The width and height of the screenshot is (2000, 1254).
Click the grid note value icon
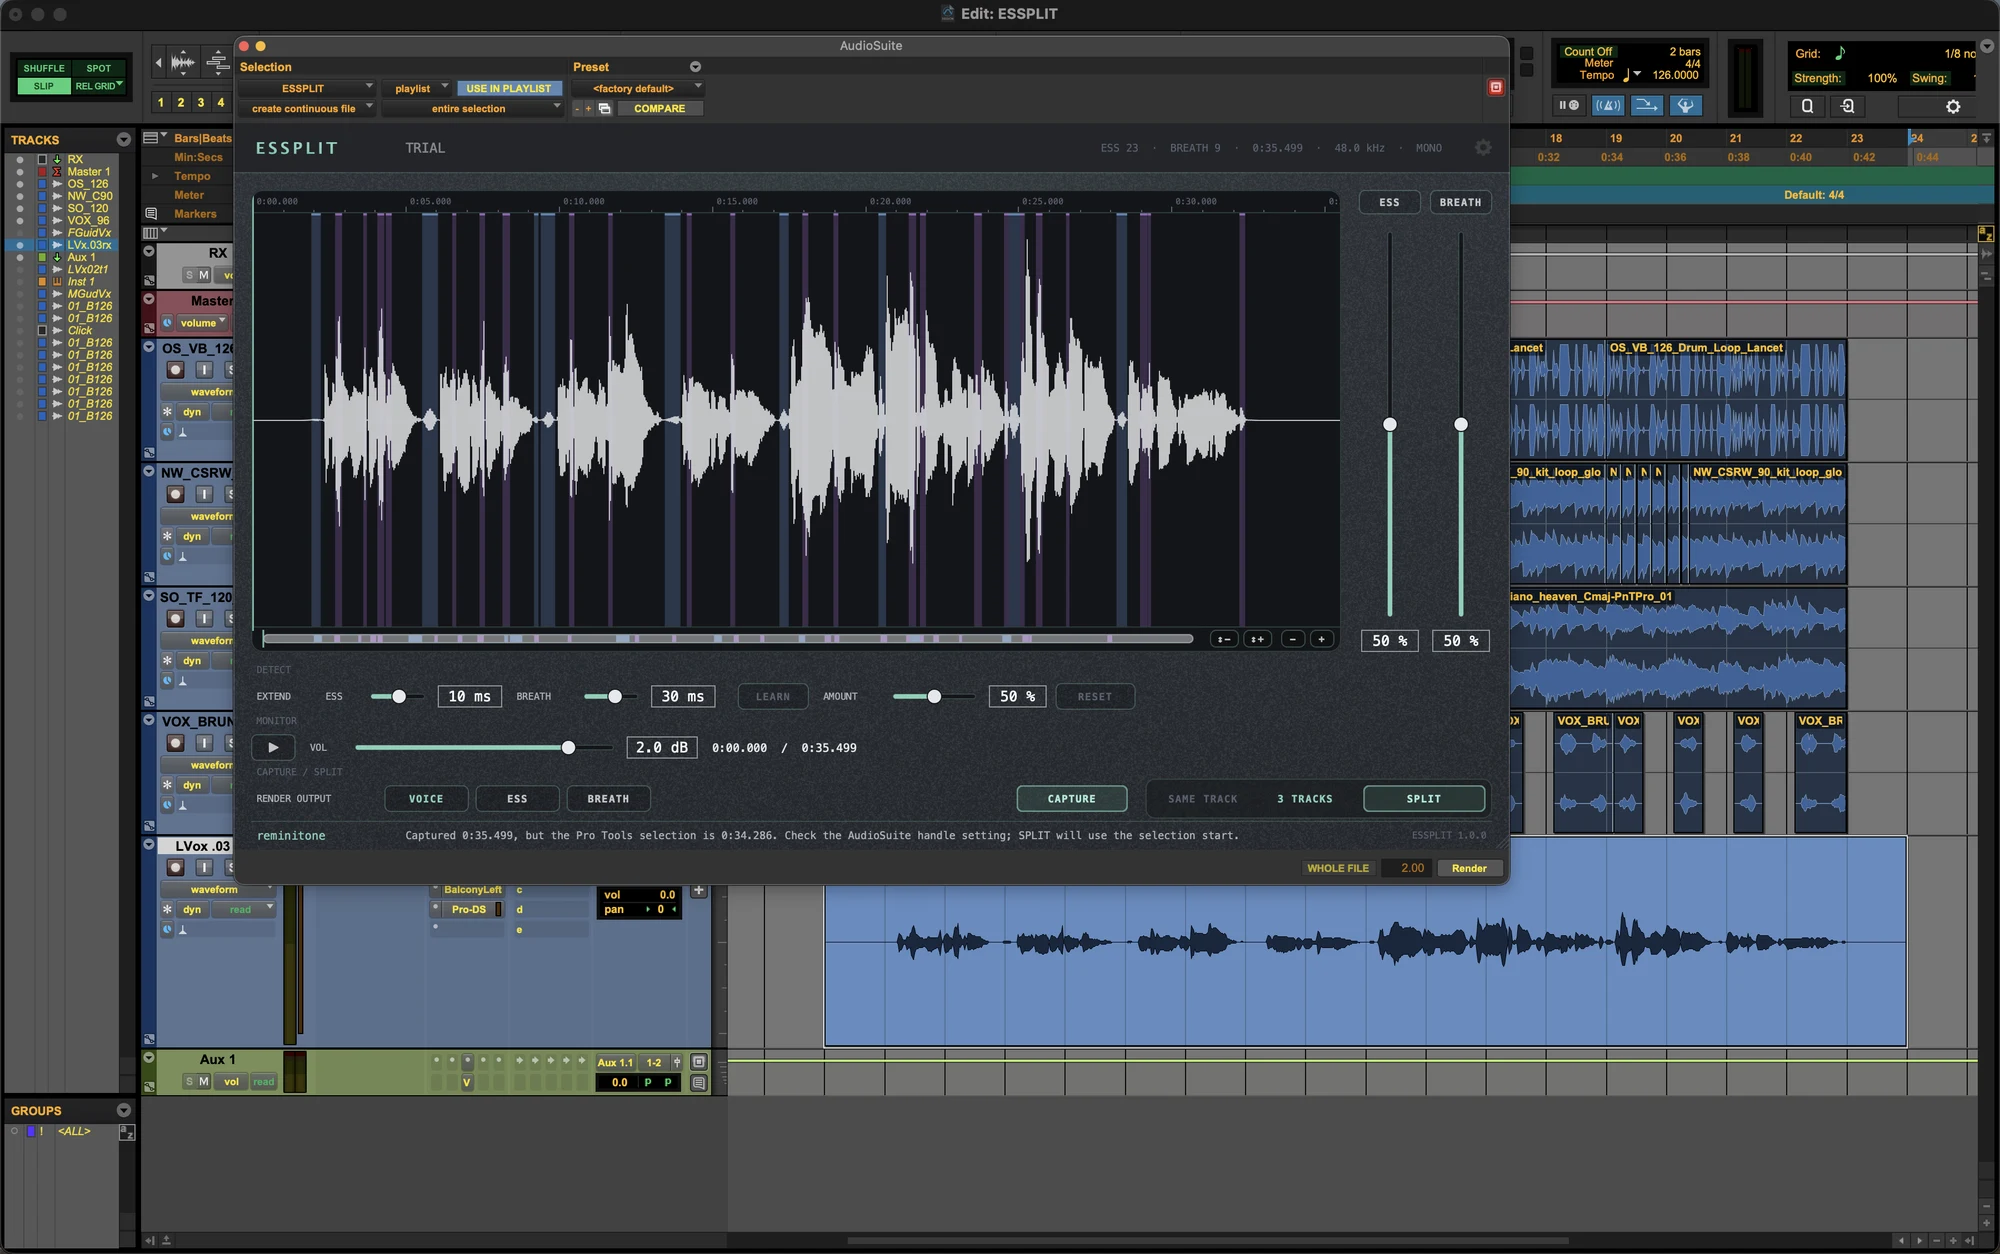1839,53
